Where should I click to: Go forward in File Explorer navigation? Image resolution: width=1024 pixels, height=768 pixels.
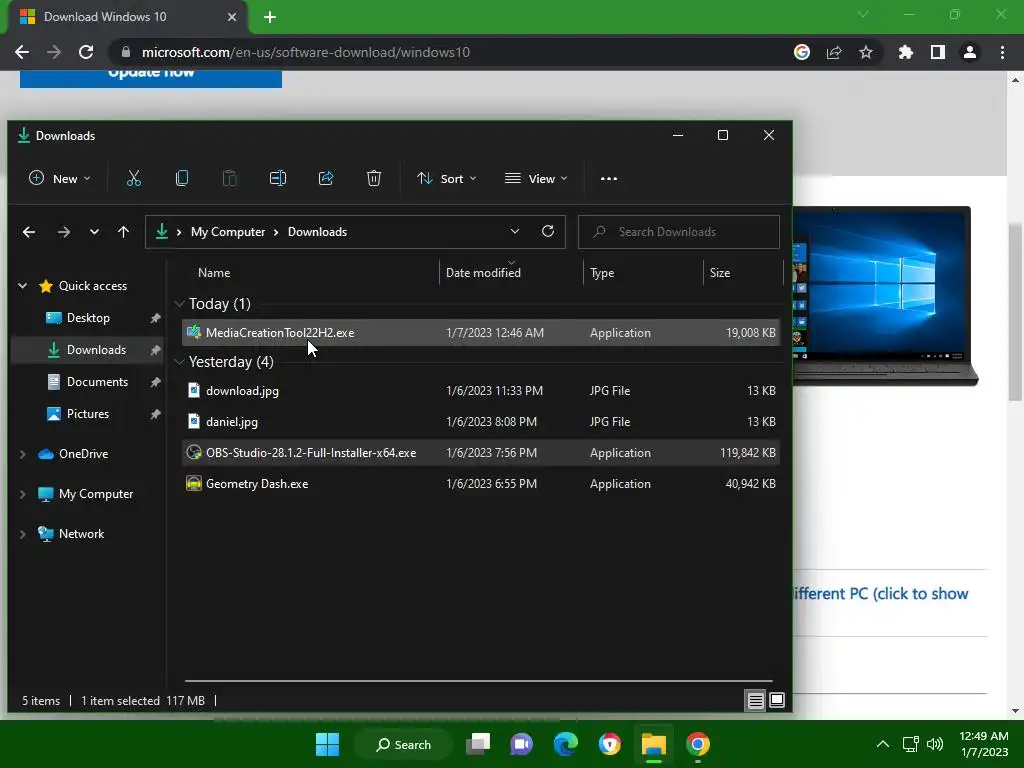[x=63, y=232]
